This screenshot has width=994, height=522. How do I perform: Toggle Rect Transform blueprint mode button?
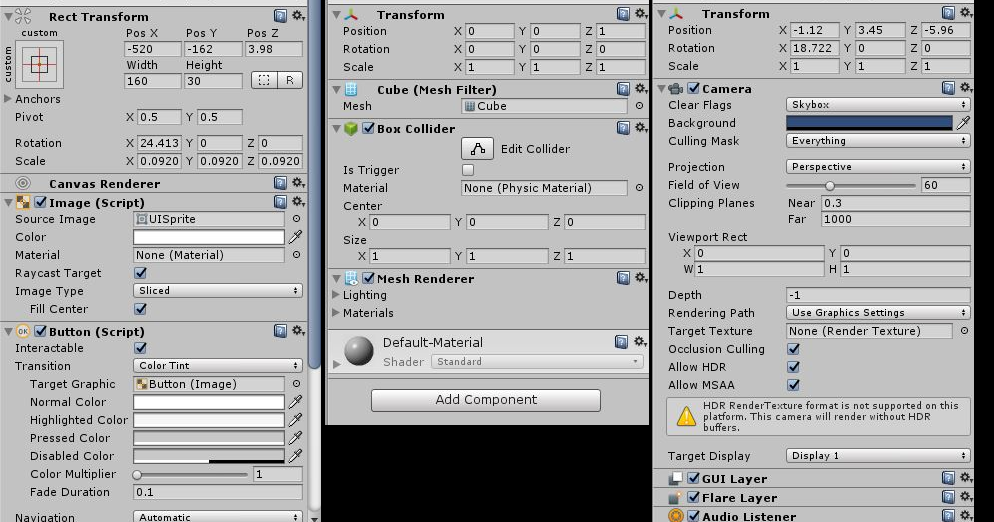click(x=264, y=80)
